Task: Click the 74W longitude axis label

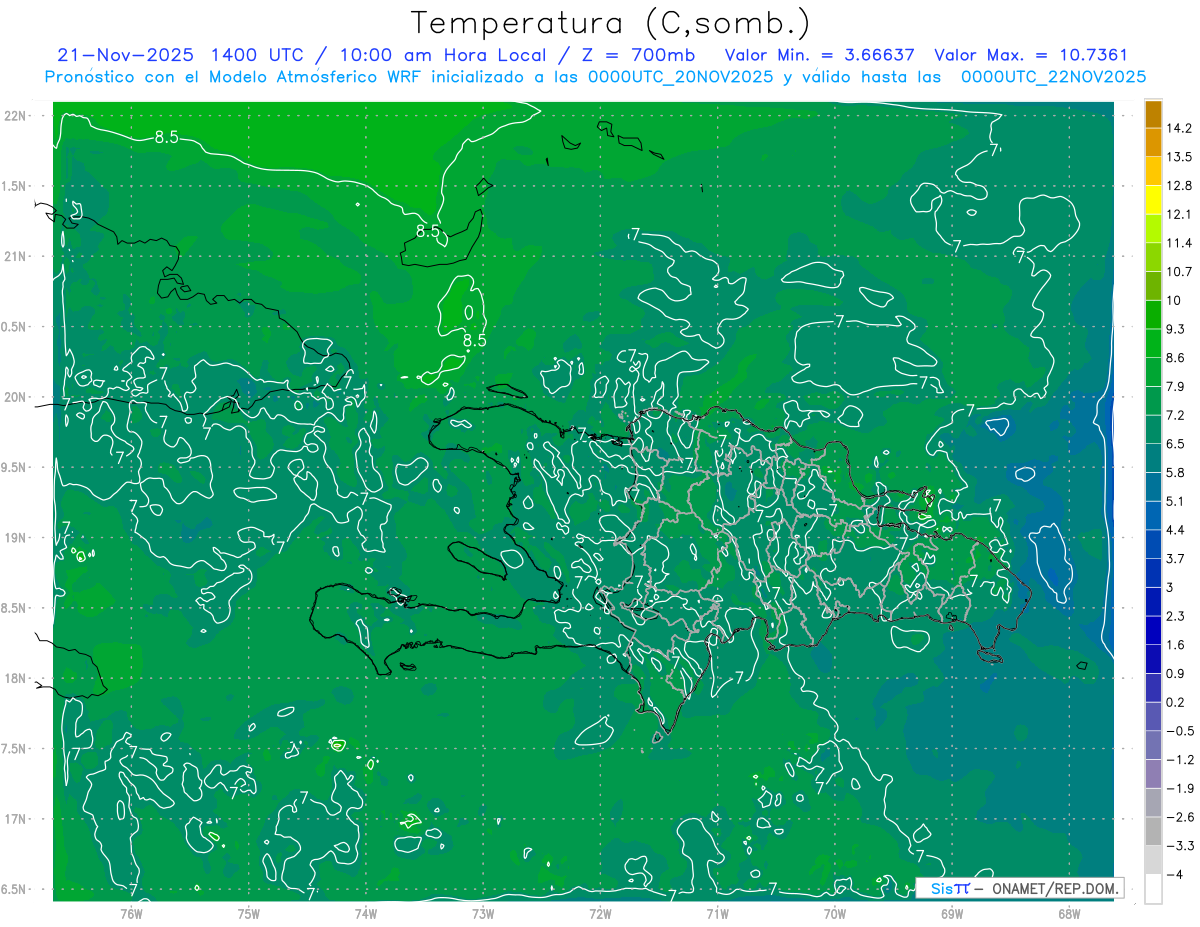Action: click(366, 913)
